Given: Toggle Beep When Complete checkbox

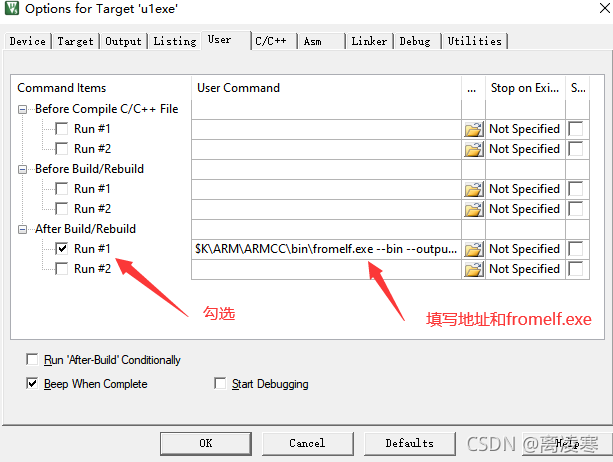Looking at the screenshot, I should point(32,383).
